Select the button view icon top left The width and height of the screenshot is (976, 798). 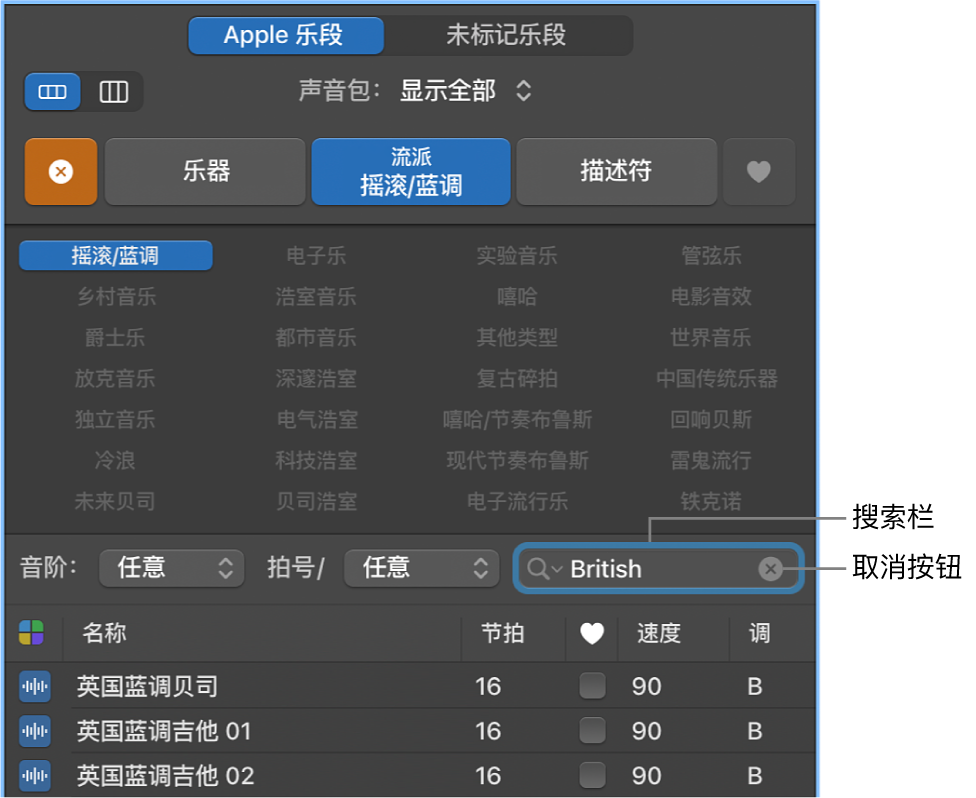pos(51,91)
